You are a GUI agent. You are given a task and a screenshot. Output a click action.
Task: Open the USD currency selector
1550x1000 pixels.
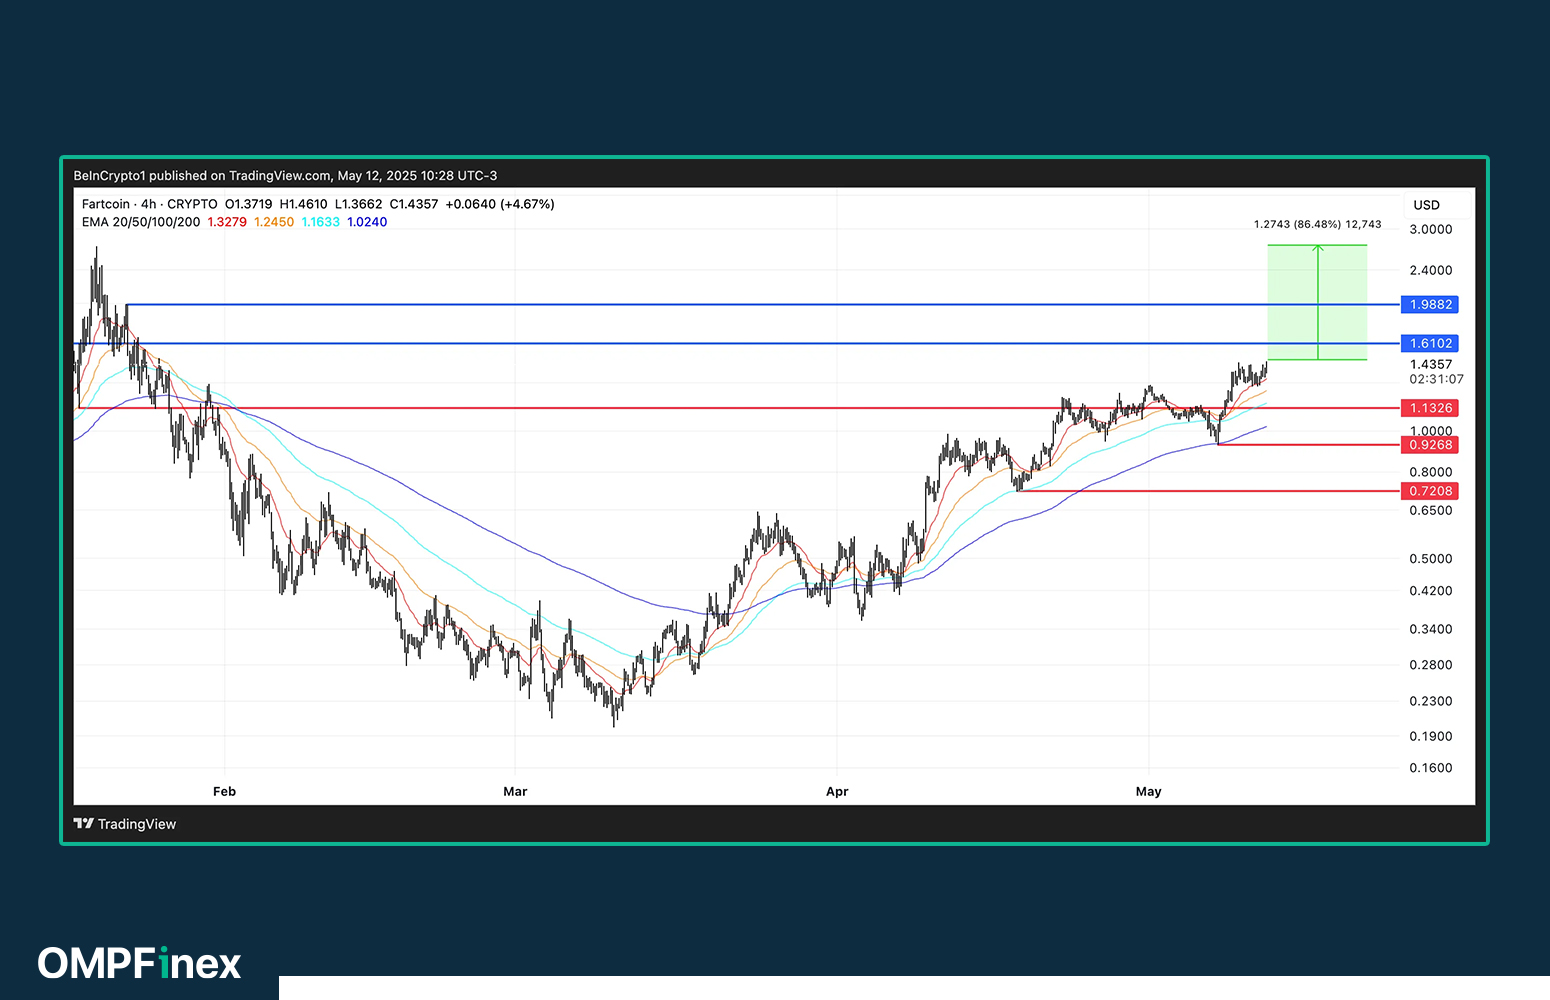[1426, 205]
